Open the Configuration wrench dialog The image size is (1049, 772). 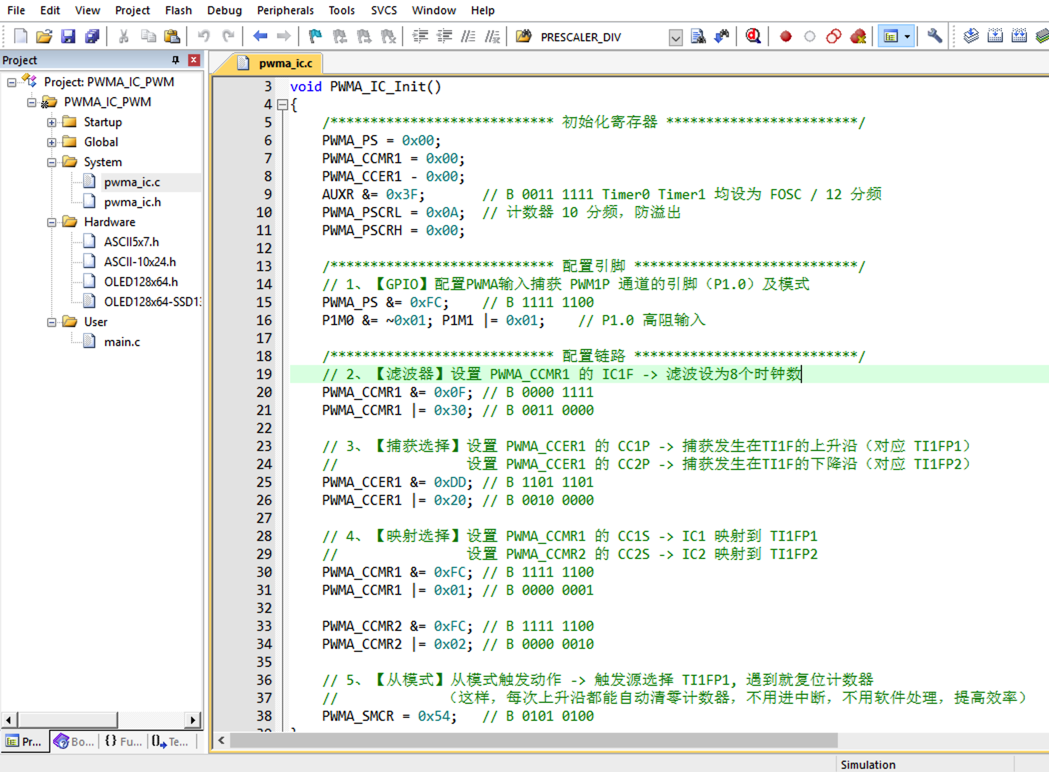(935, 36)
